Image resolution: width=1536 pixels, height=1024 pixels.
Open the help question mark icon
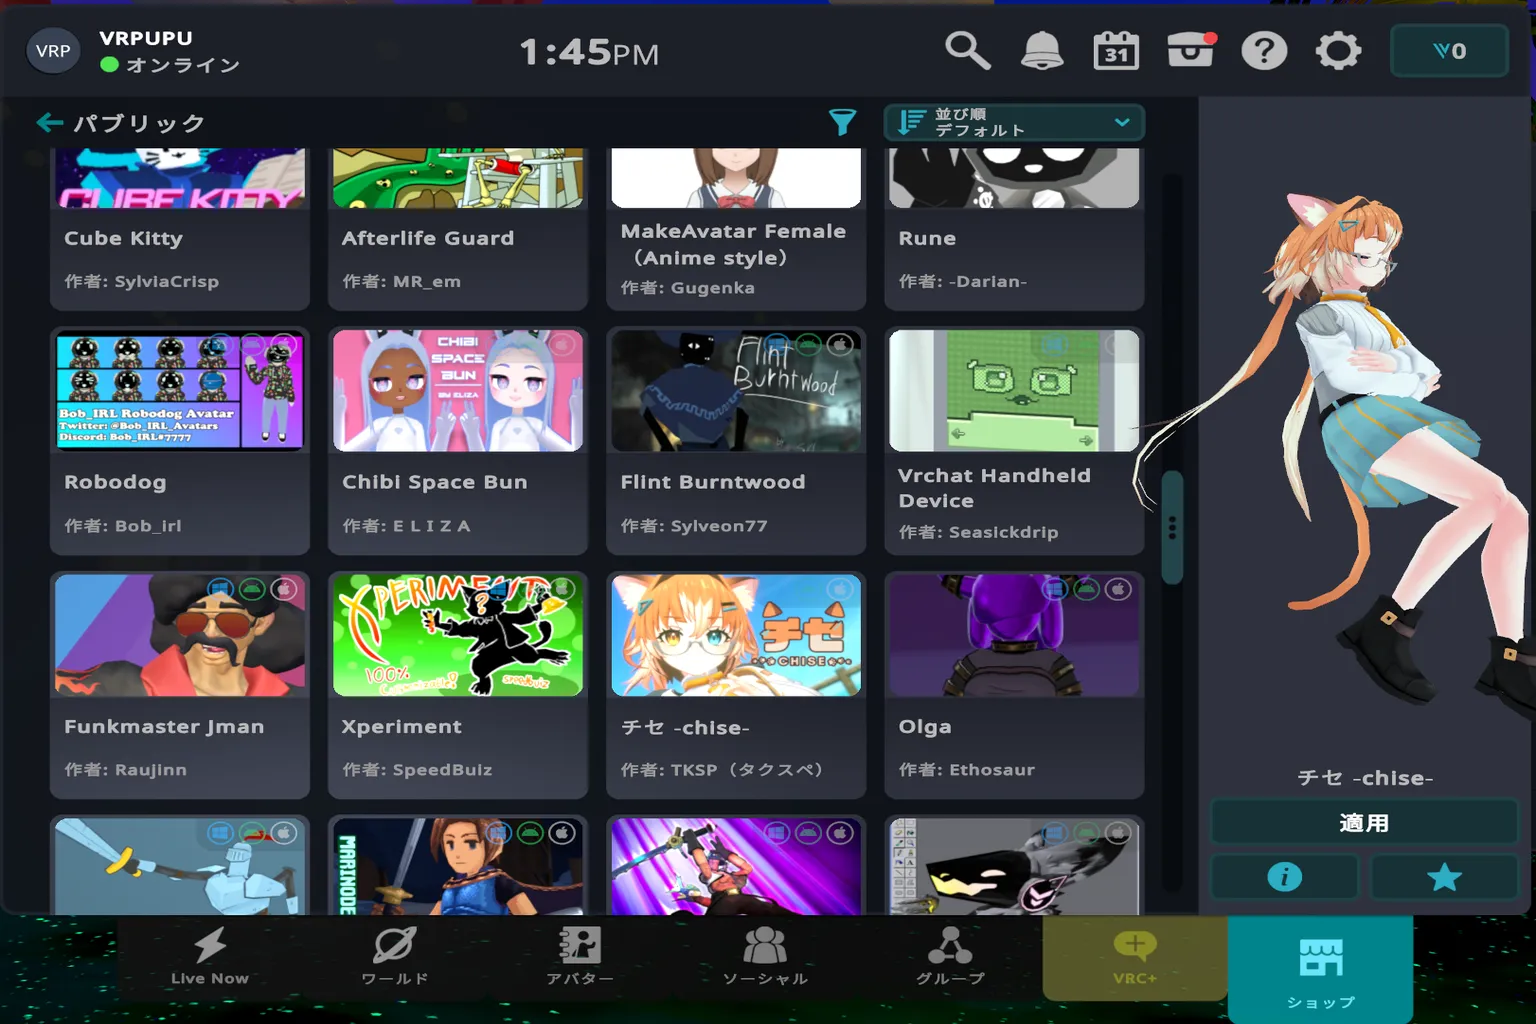(x=1264, y=50)
